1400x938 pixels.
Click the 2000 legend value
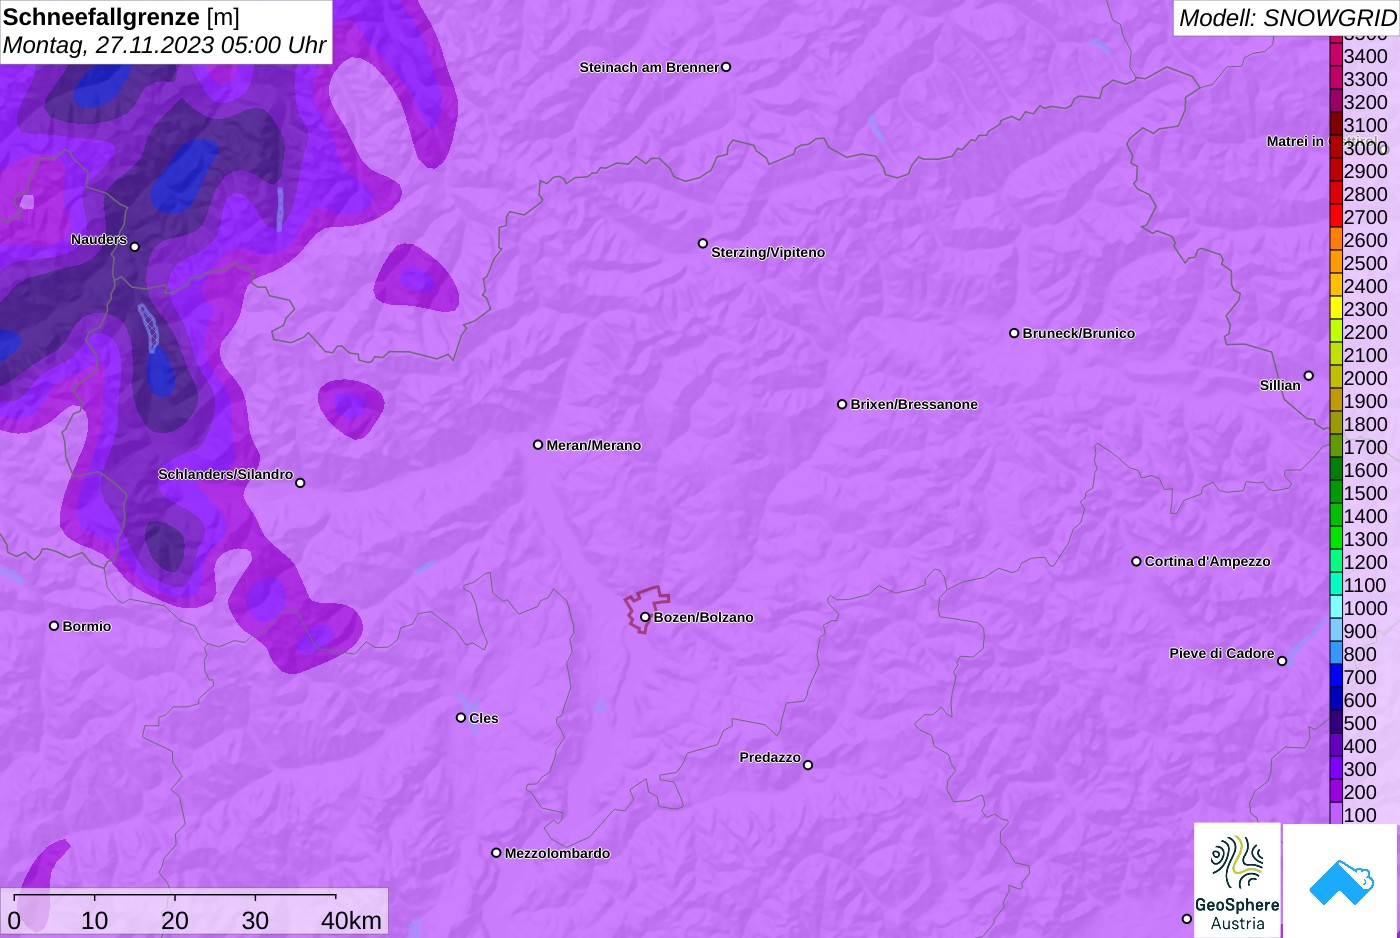coord(1366,378)
